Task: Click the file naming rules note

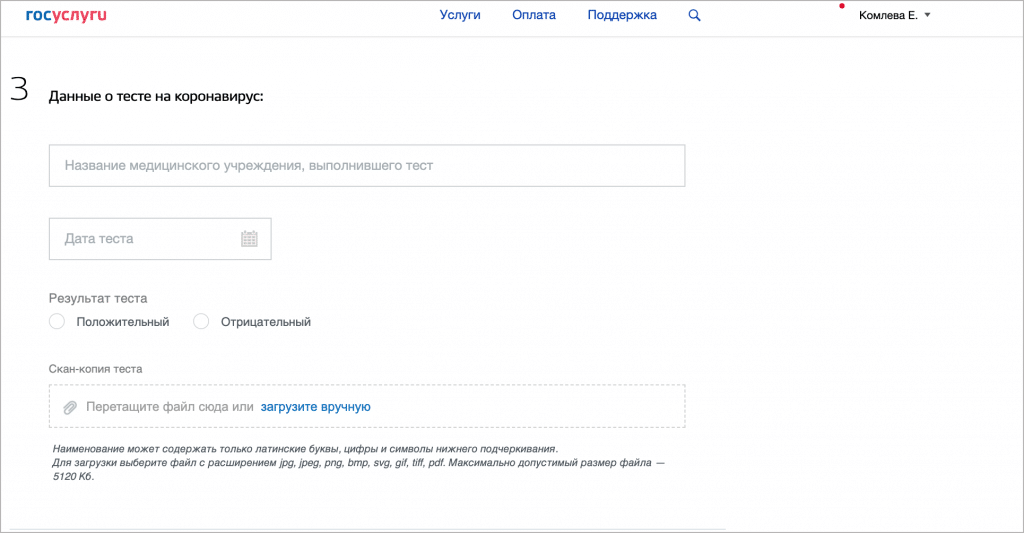Action: pyautogui.click(x=359, y=462)
